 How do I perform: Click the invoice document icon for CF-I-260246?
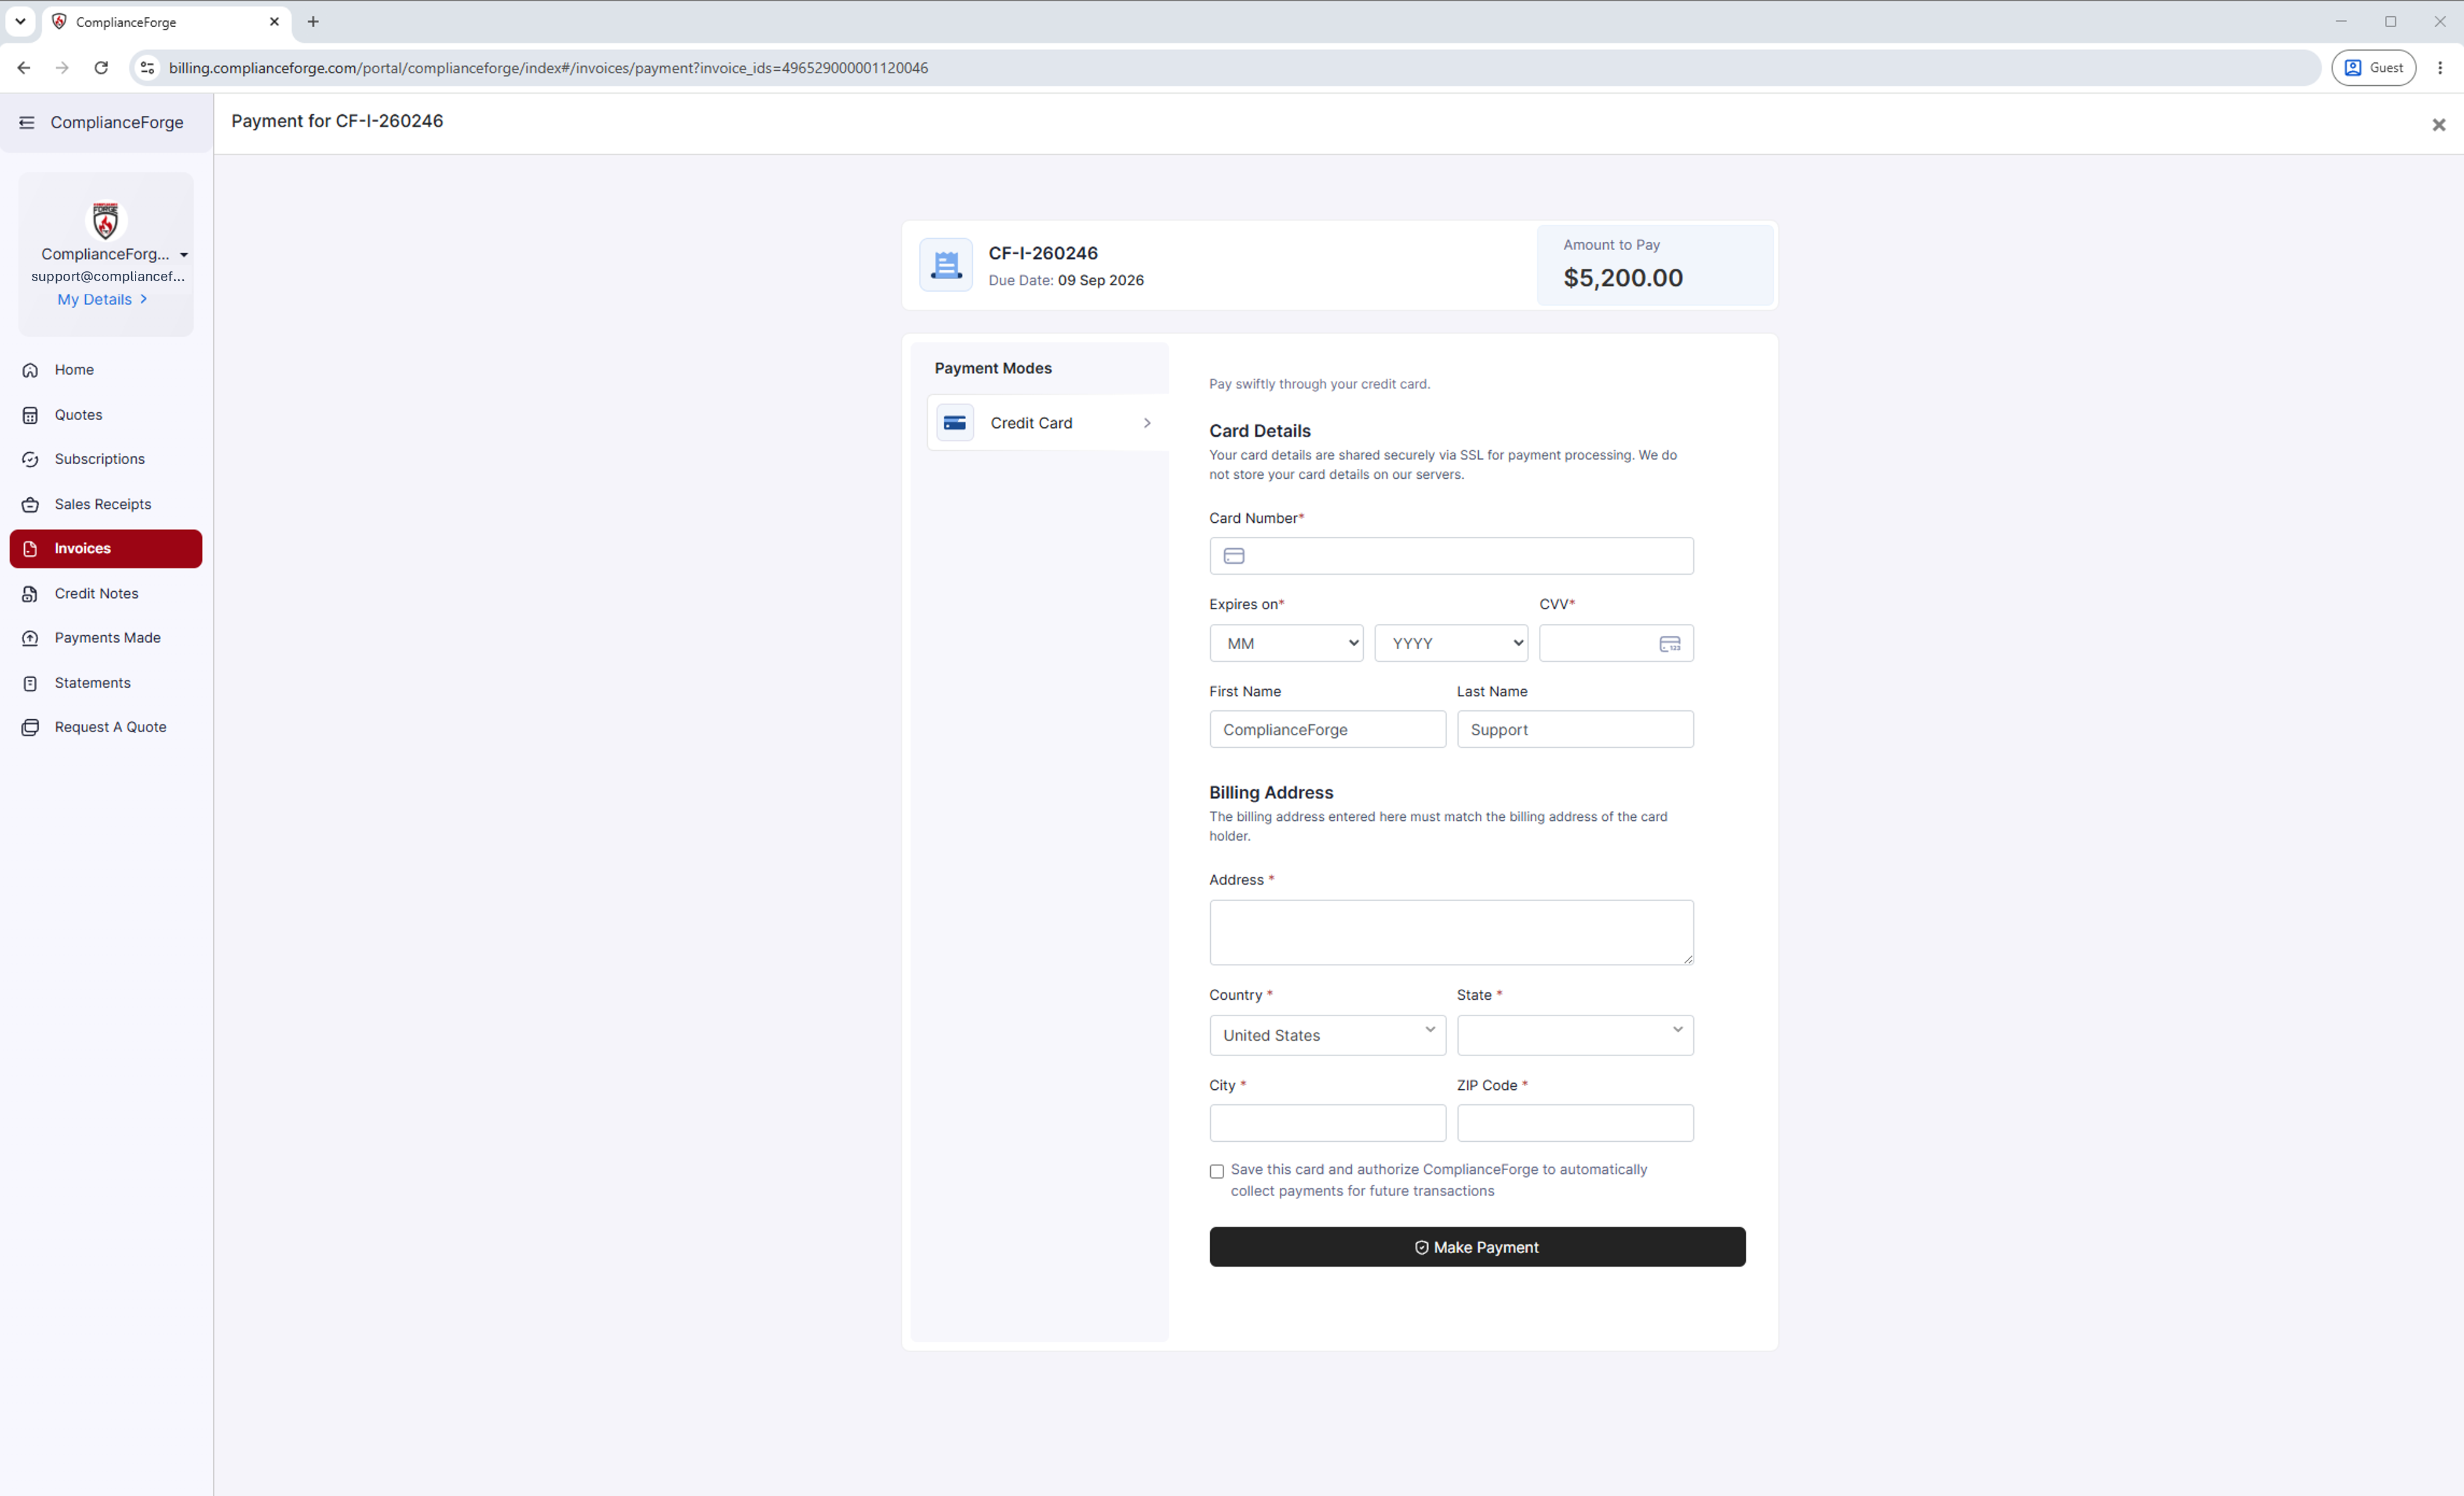[x=946, y=265]
